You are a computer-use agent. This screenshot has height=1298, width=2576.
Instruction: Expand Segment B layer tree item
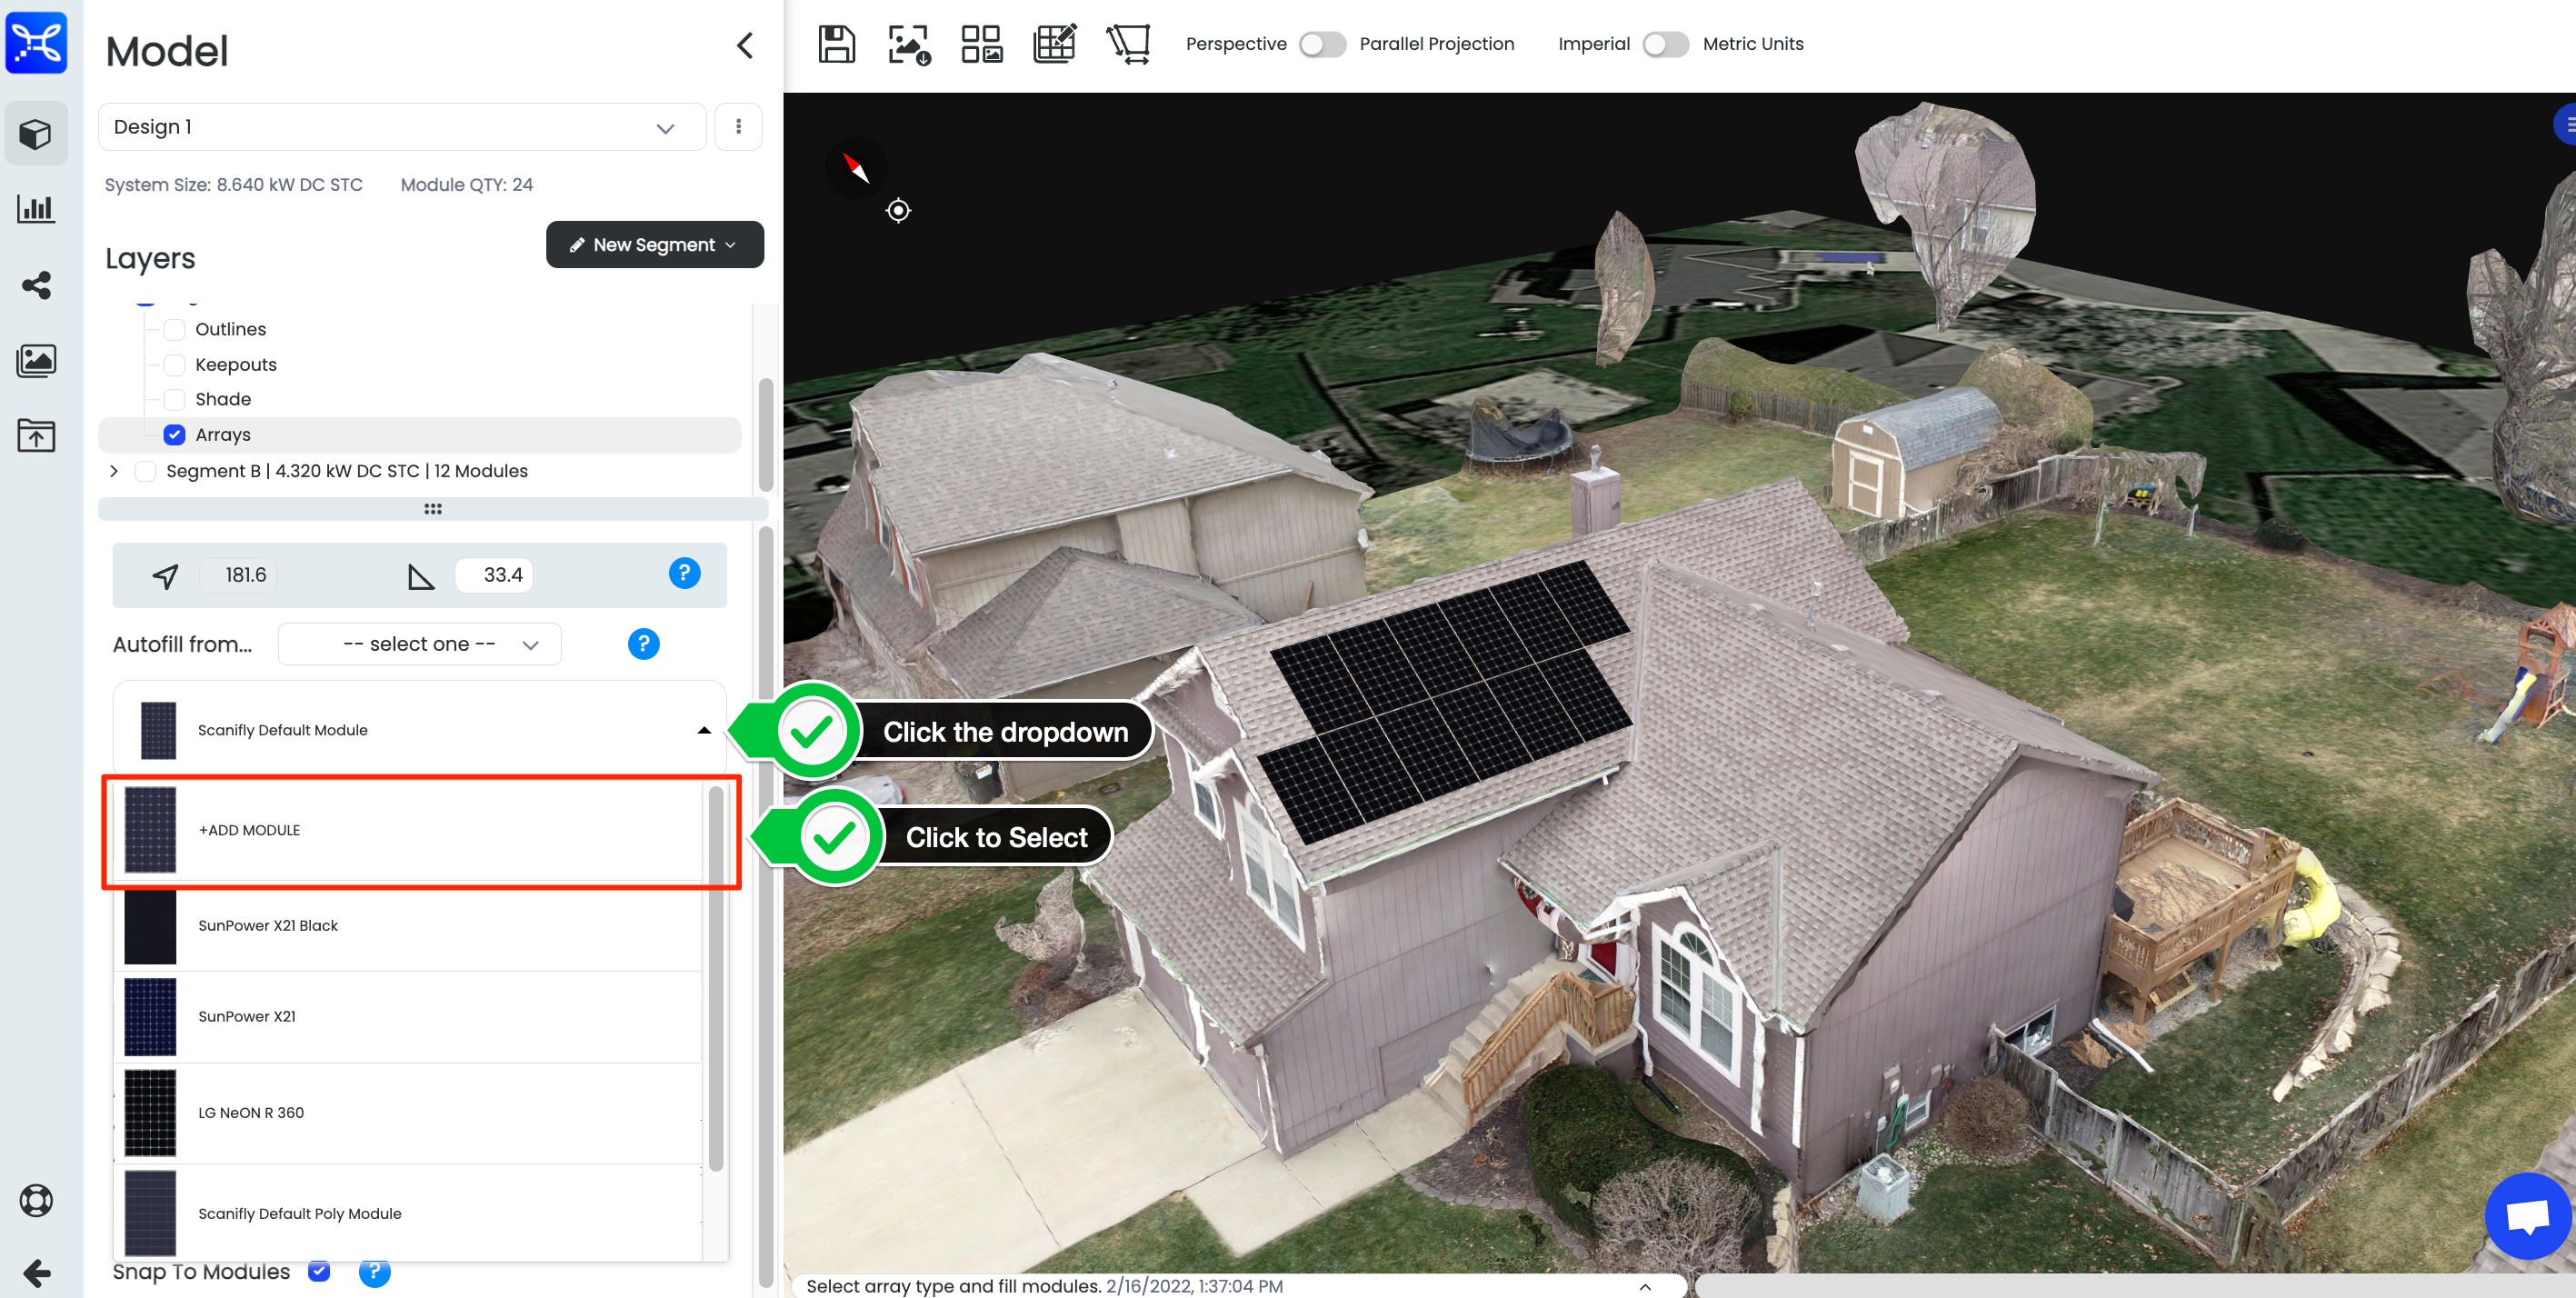coord(113,470)
